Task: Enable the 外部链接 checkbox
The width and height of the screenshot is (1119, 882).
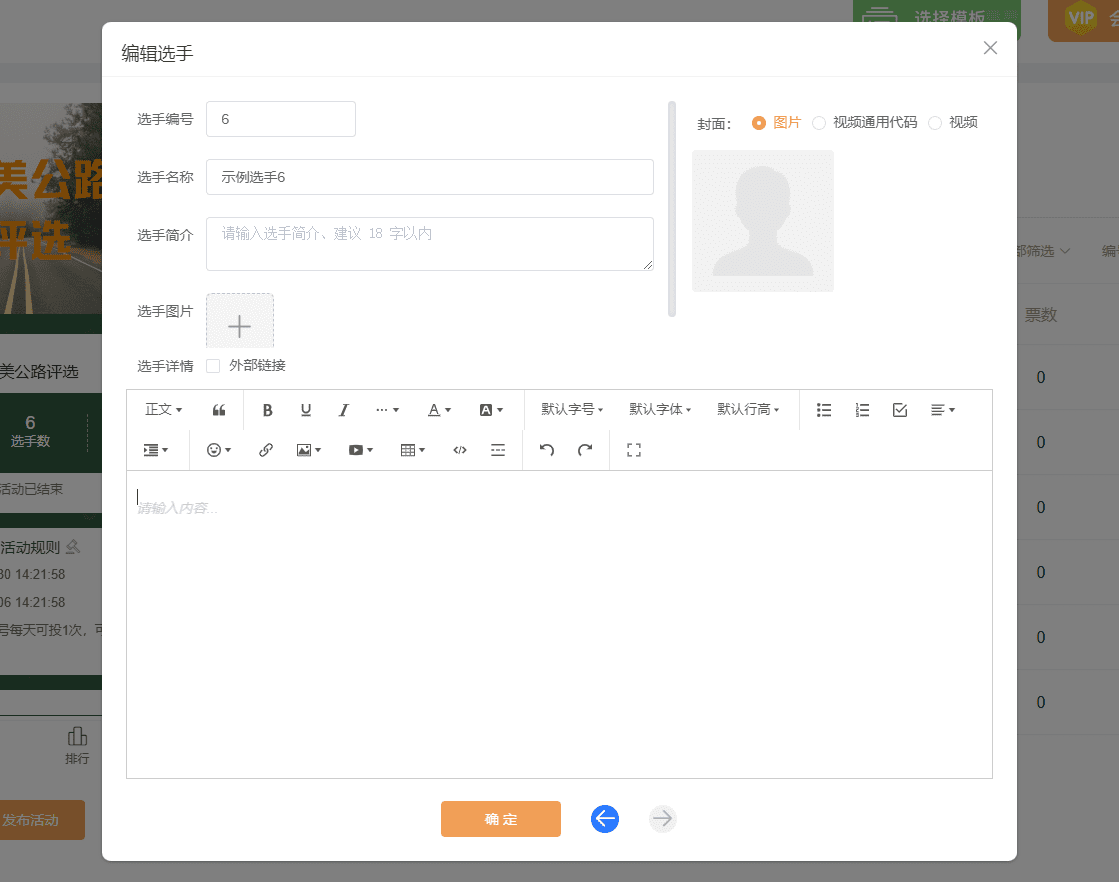Action: (213, 365)
